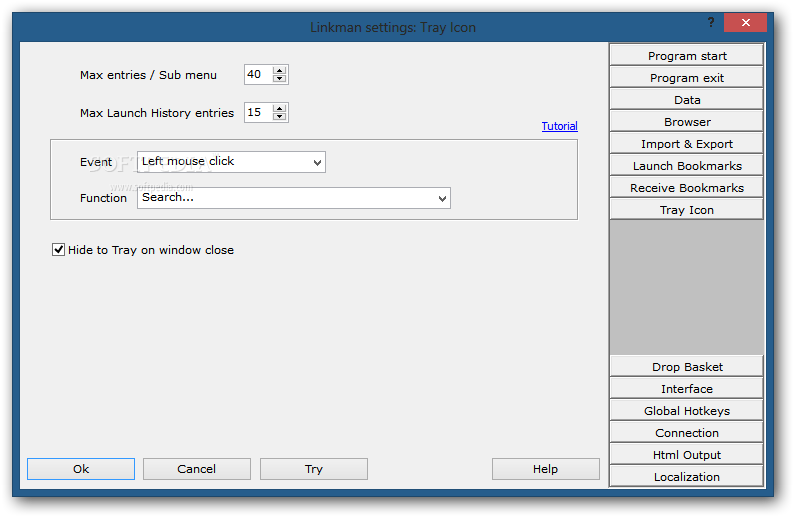Click the Try button
The width and height of the screenshot is (794, 517).
[313, 469]
